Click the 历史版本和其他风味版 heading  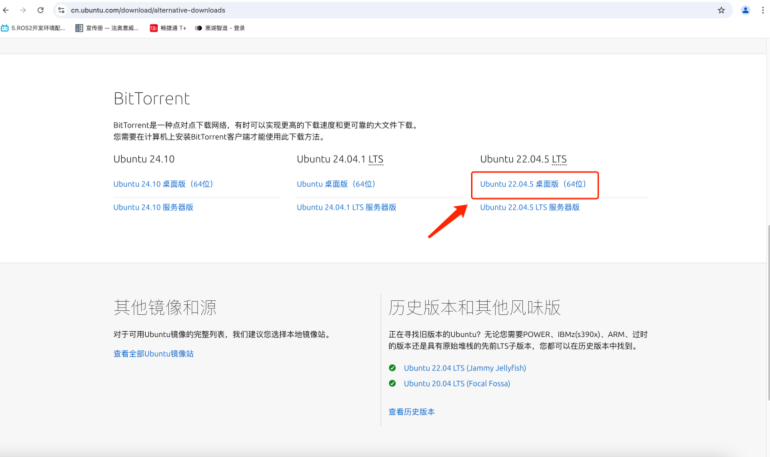(474, 307)
